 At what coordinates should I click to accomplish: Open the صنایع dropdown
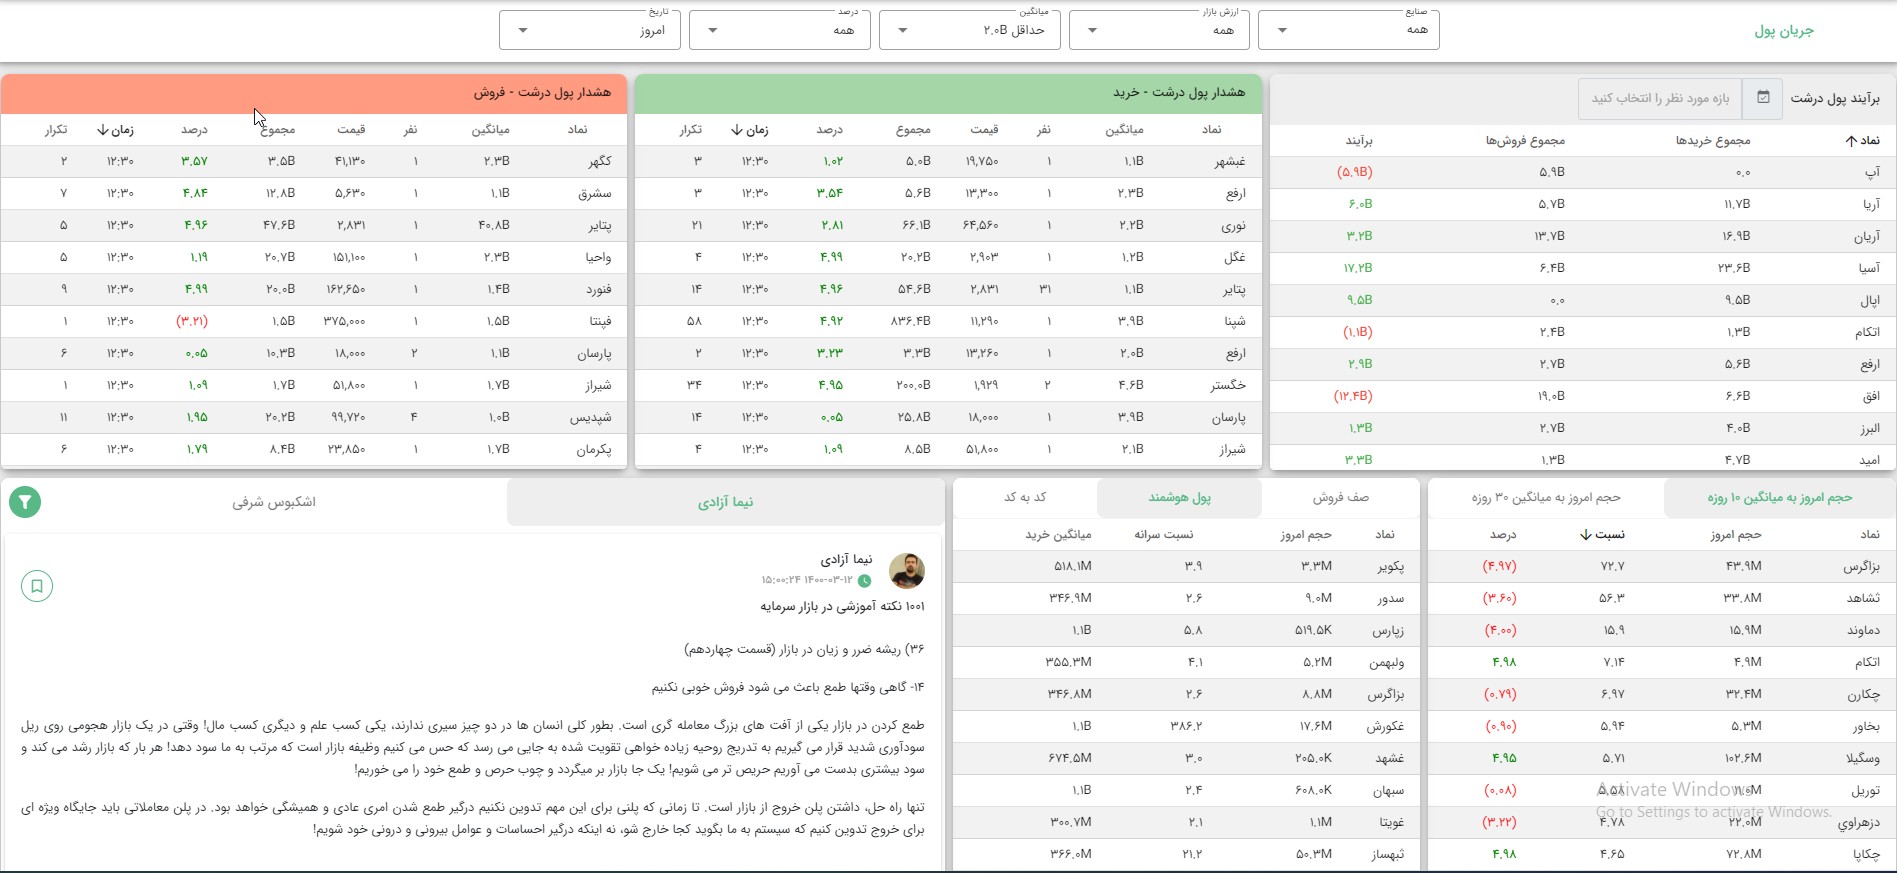point(1349,30)
